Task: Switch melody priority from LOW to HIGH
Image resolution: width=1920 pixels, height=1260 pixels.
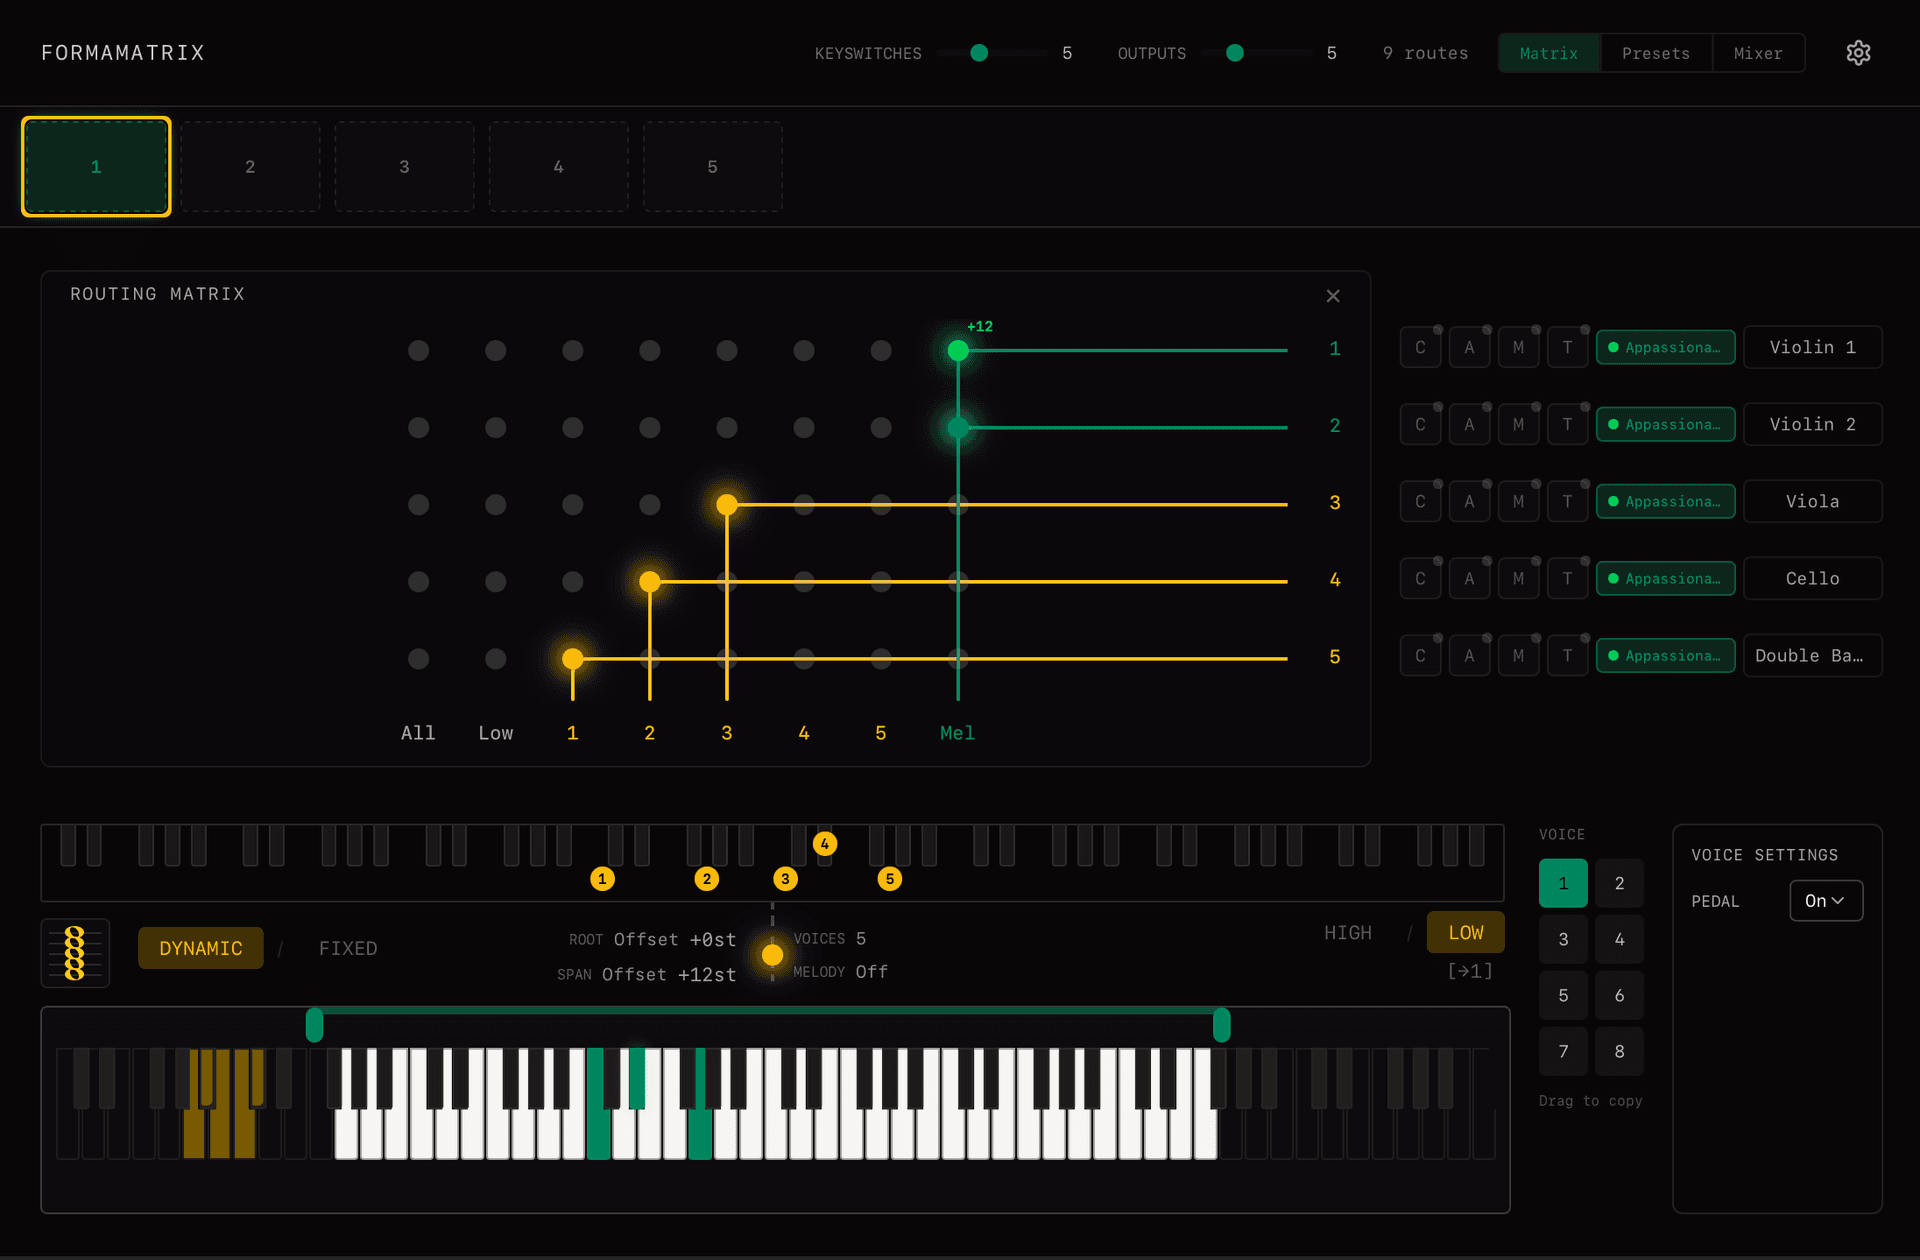Action: [x=1348, y=932]
